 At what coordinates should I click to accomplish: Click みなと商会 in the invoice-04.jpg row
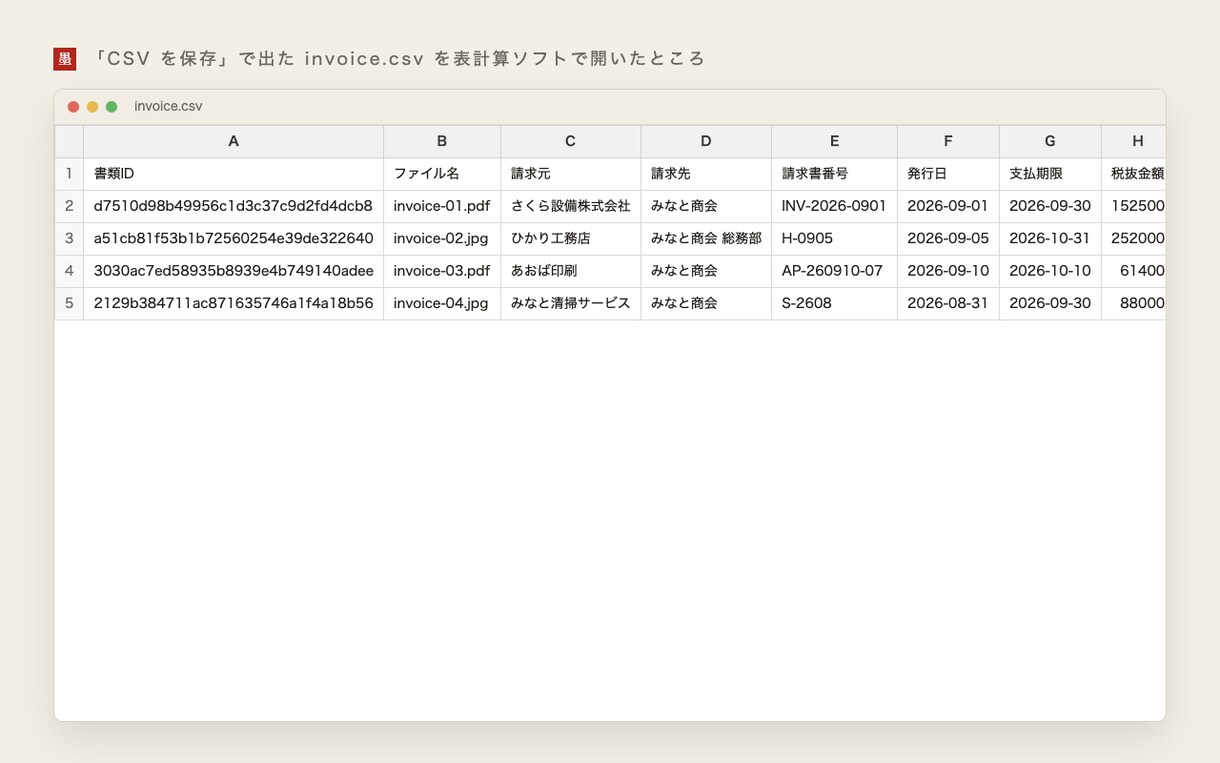[x=706, y=303]
